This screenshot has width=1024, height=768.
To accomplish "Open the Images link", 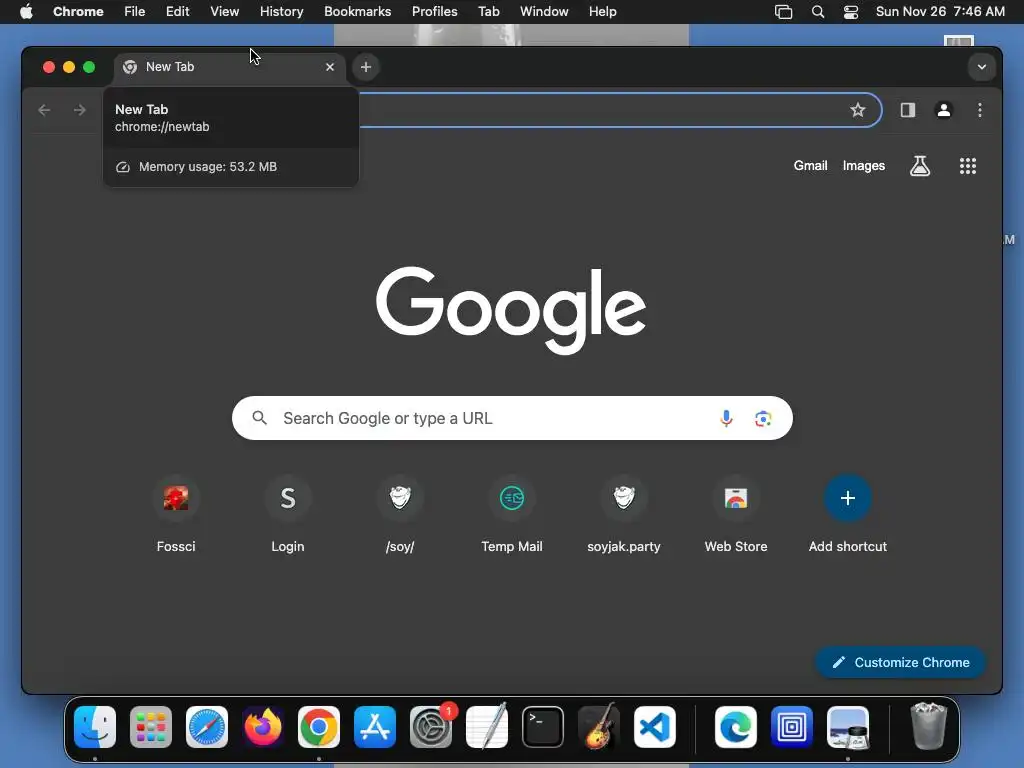I will 863,166.
